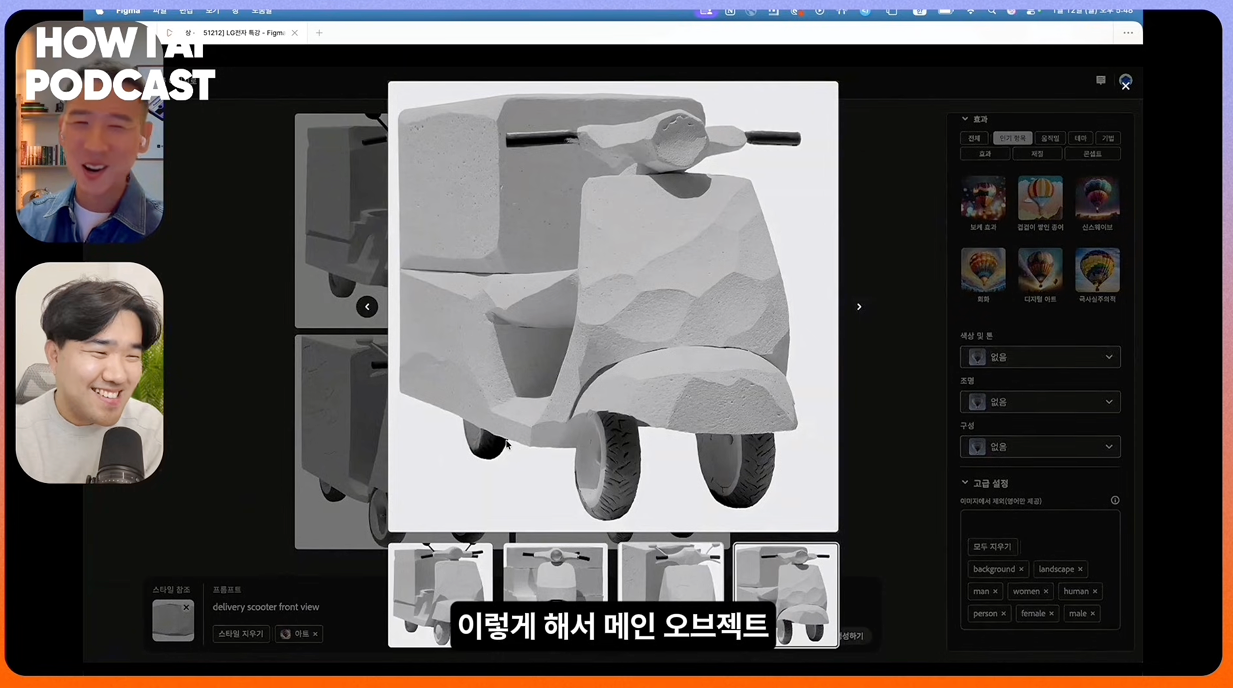Click the 스타일 지우기 button
Screen dimensions: 1233x688
tap(240, 633)
